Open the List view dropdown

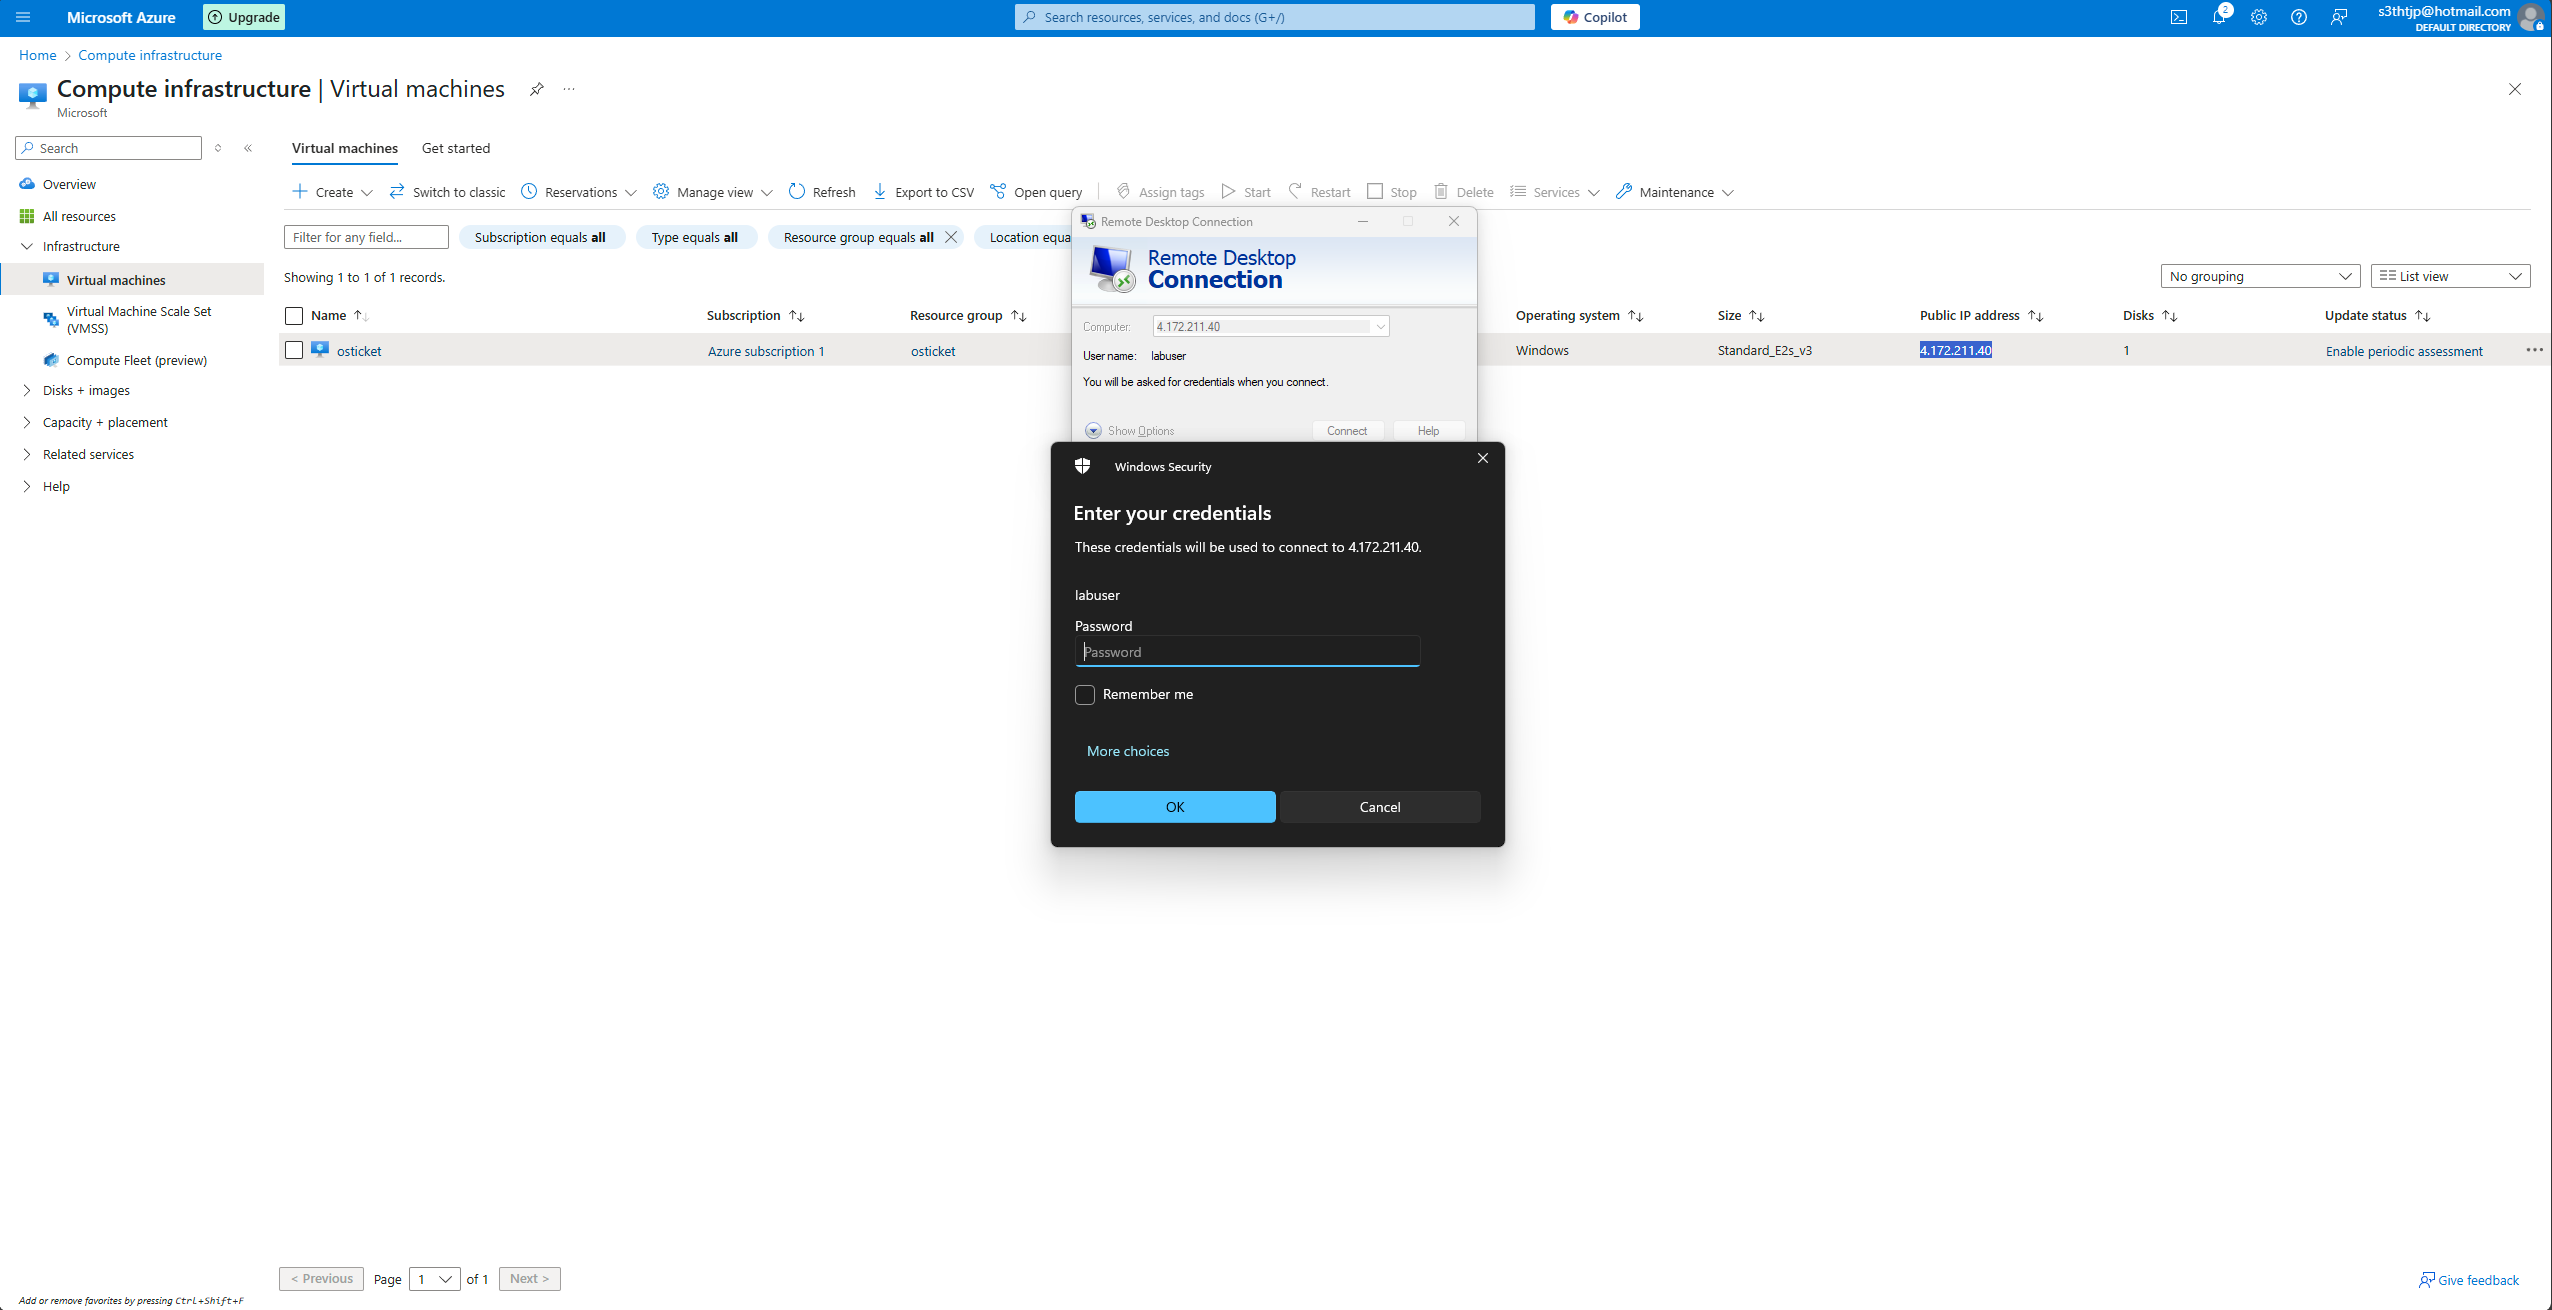coord(2450,276)
